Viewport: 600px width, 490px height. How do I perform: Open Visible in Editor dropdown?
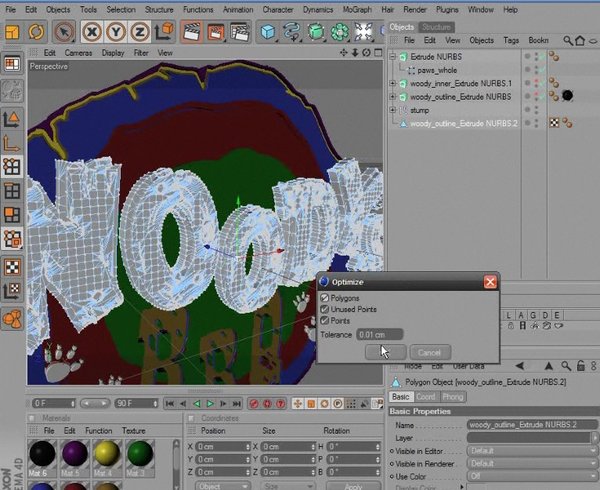click(x=532, y=451)
